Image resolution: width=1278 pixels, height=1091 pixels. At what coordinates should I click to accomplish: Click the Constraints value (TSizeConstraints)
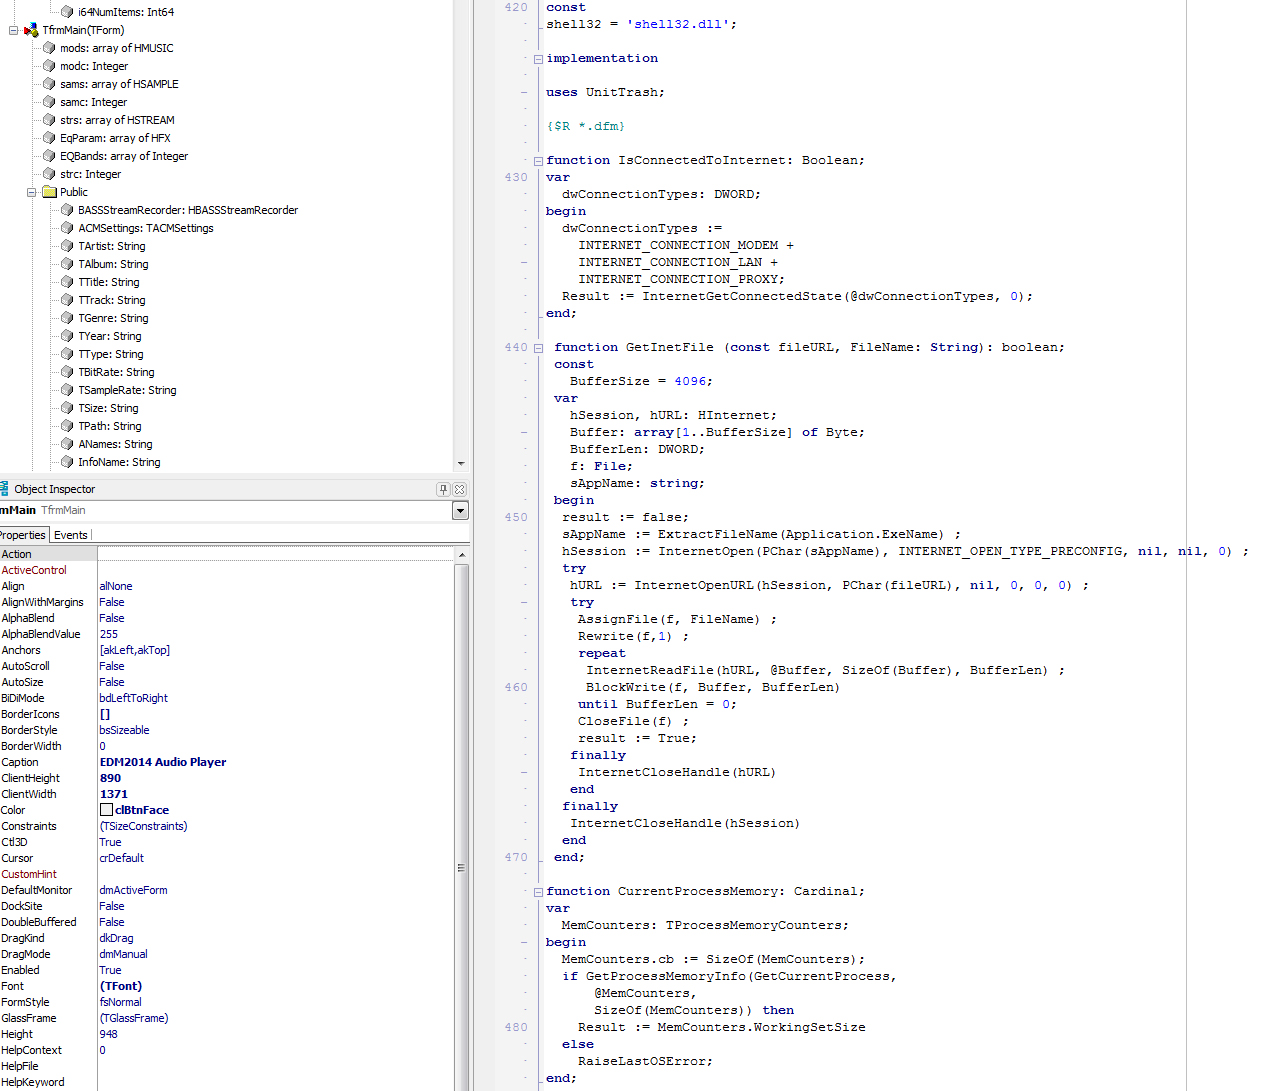pos(144,826)
